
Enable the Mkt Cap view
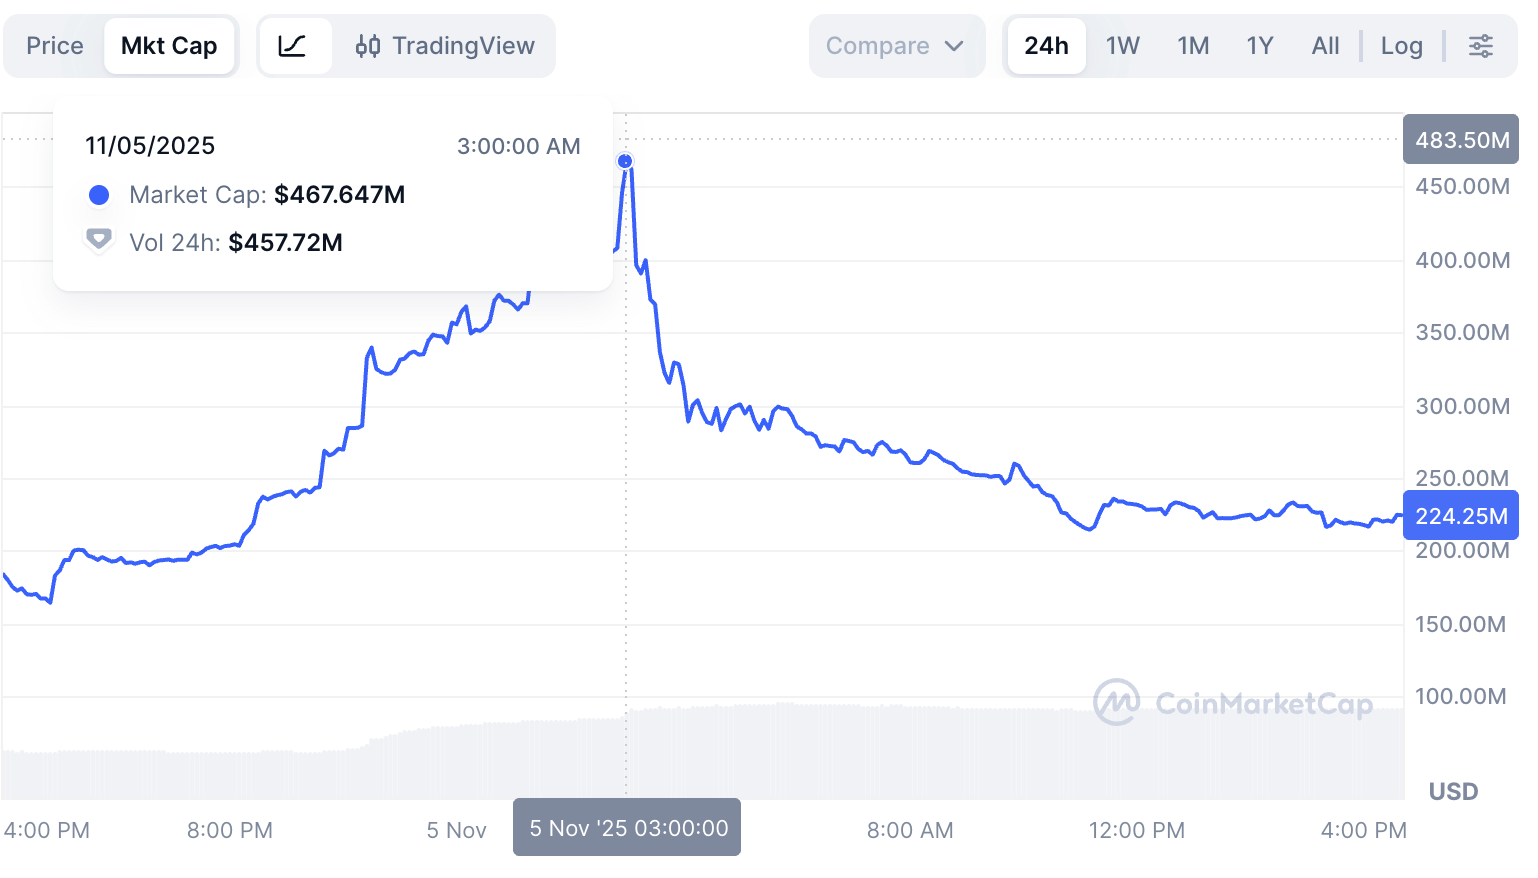coord(169,45)
